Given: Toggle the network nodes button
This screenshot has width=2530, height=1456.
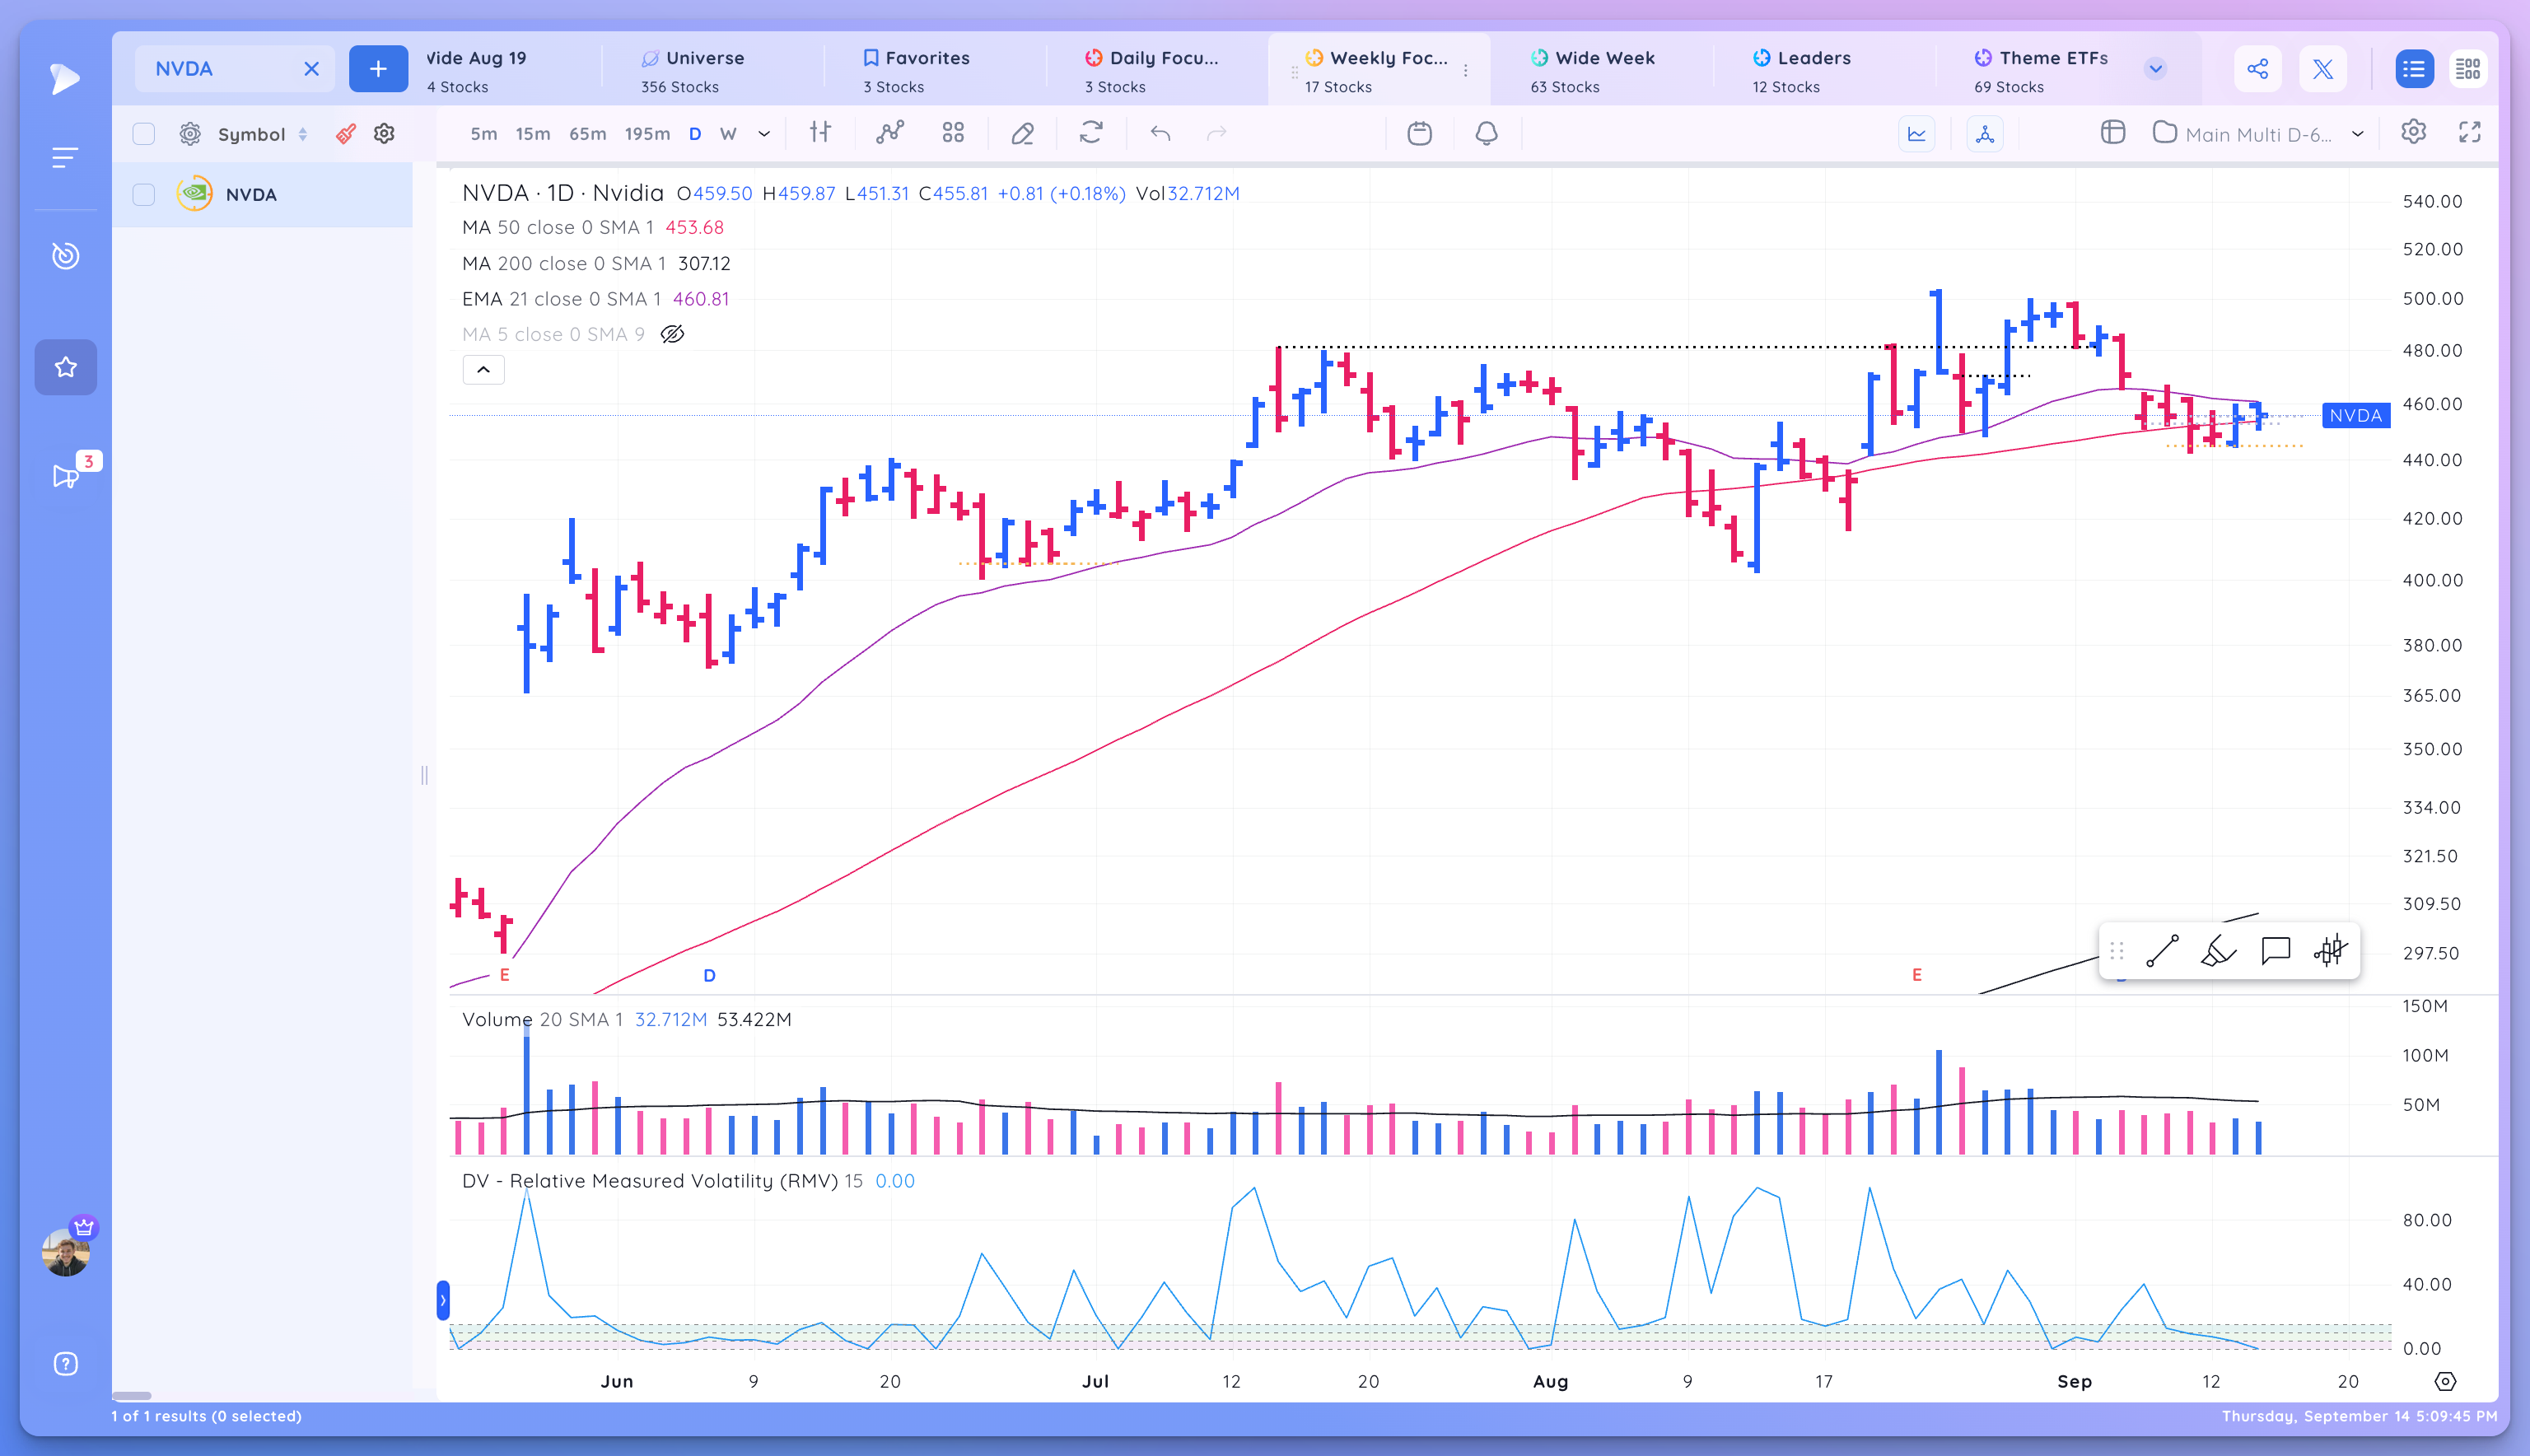Looking at the screenshot, I should [1985, 134].
